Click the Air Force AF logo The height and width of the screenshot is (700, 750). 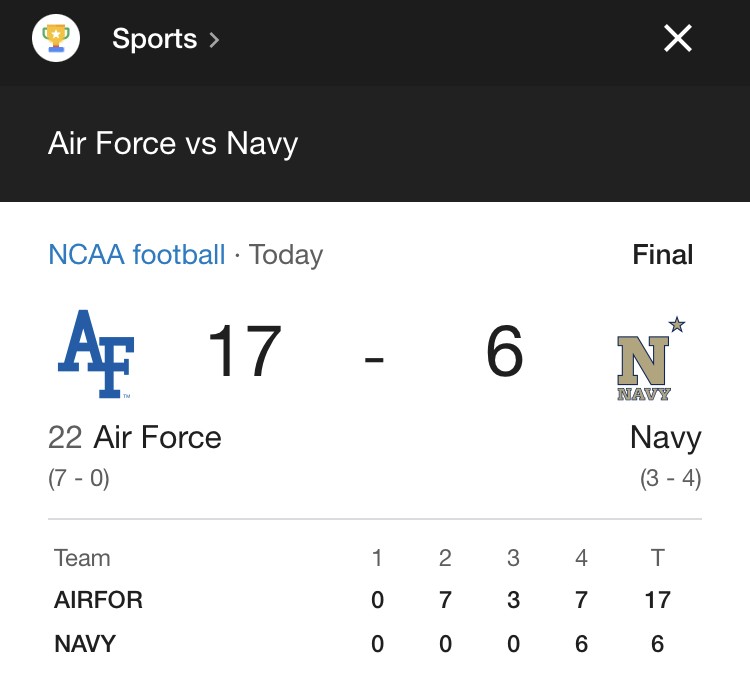(96, 354)
